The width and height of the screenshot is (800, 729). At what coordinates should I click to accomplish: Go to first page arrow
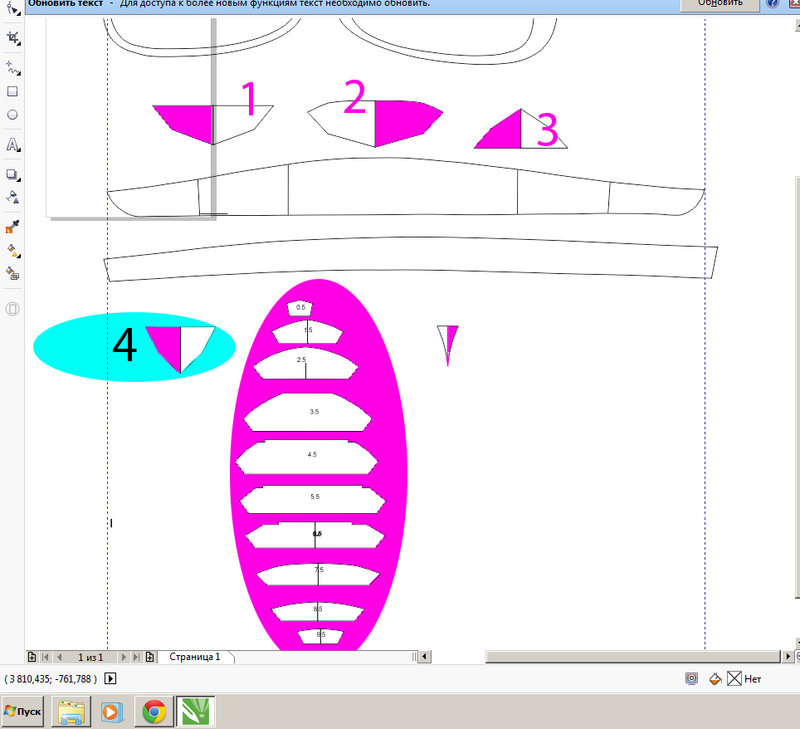click(x=45, y=657)
